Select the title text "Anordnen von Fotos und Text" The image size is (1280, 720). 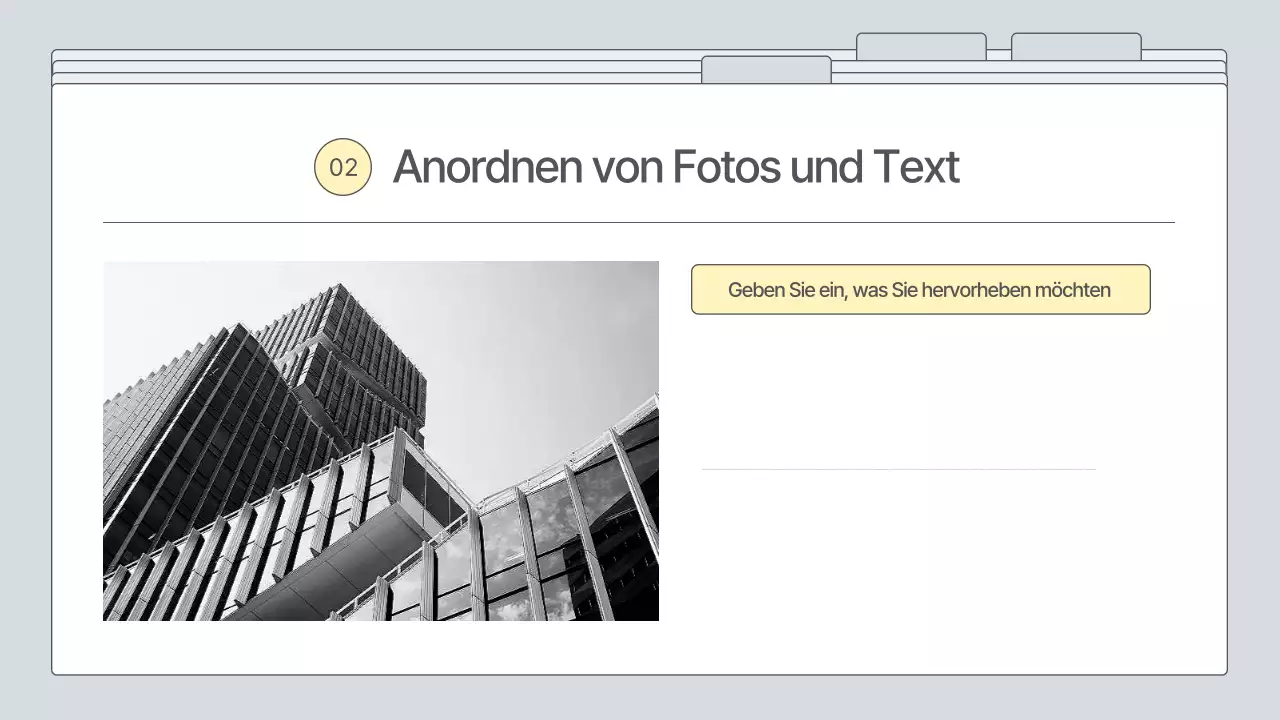point(676,166)
